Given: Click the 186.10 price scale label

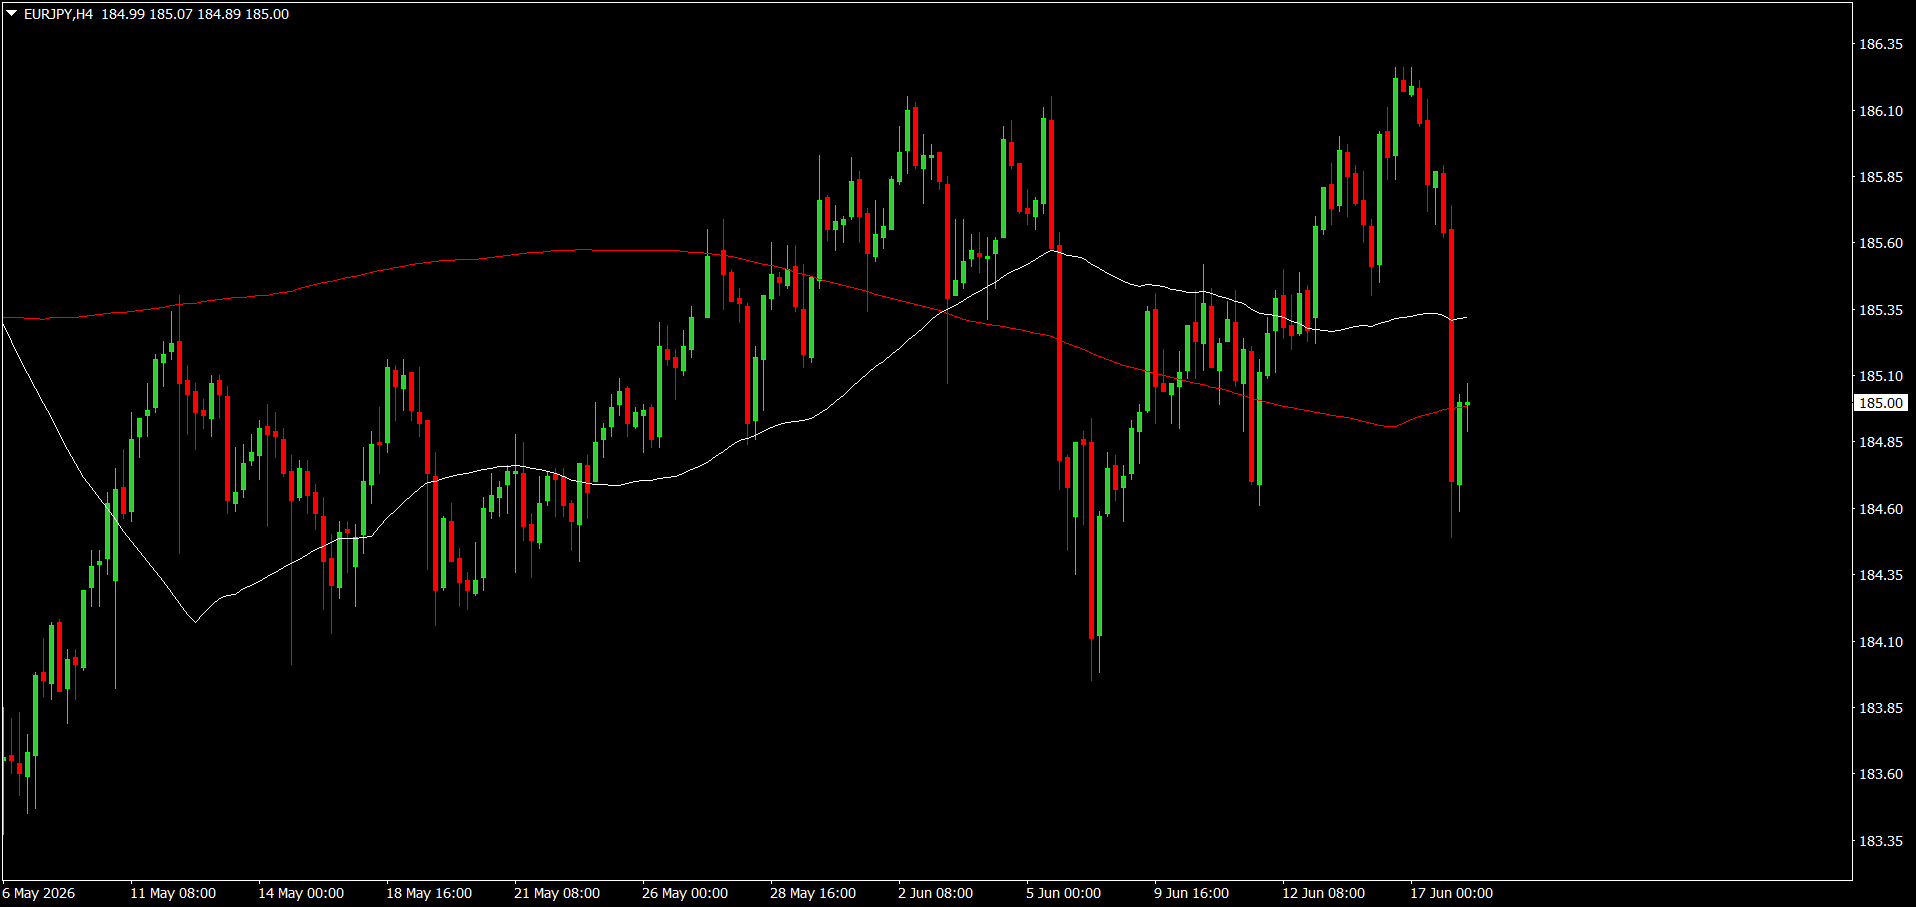Looking at the screenshot, I should click(x=1880, y=111).
